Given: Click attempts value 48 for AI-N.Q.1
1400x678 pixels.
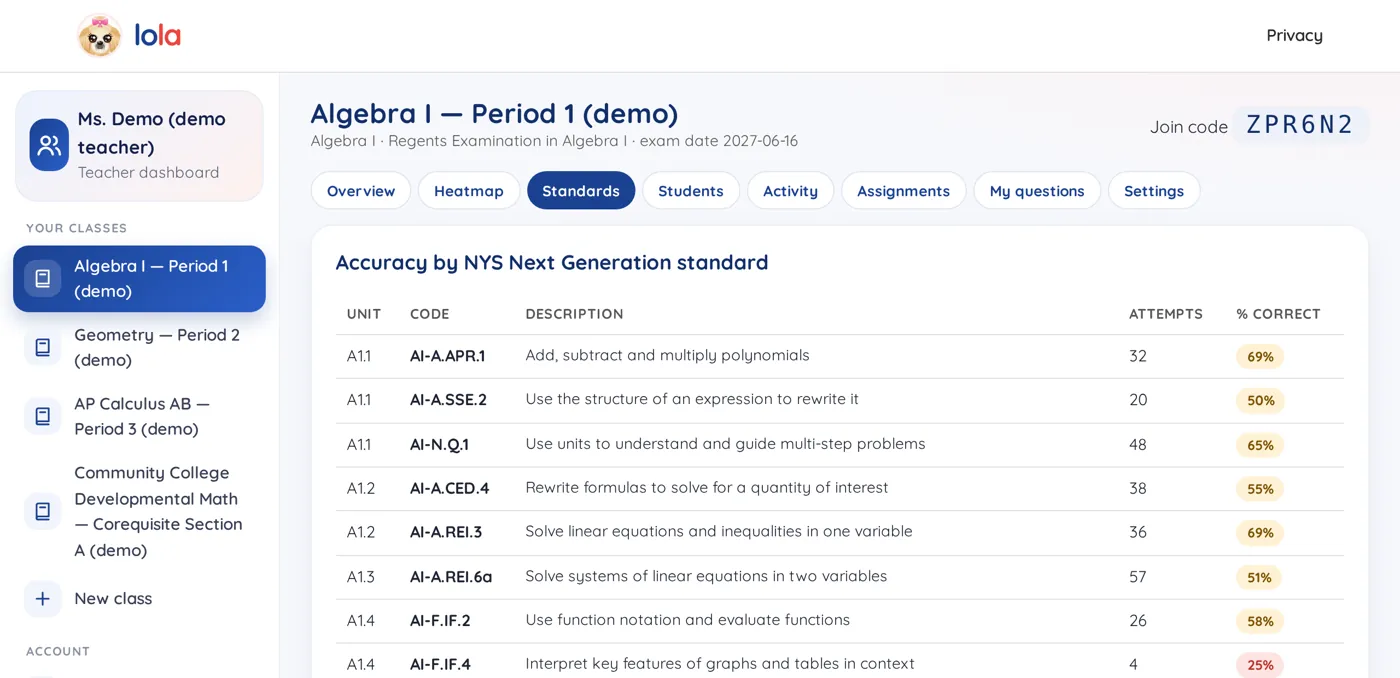Looking at the screenshot, I should coord(1138,444).
